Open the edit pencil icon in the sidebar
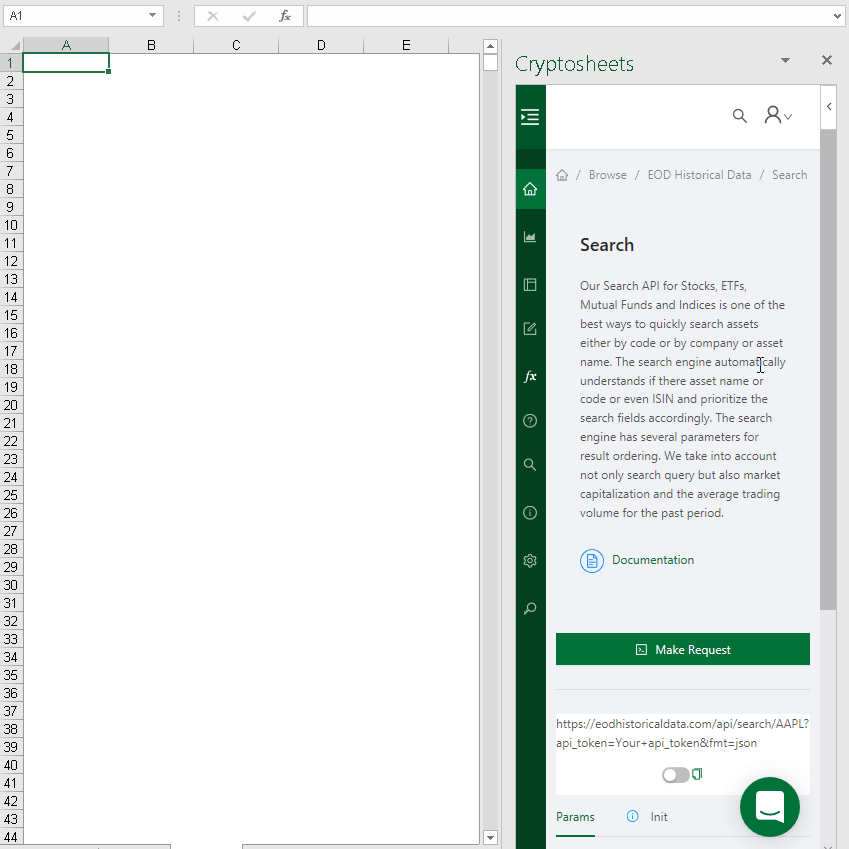Screen dimensions: 849x849 pos(530,329)
